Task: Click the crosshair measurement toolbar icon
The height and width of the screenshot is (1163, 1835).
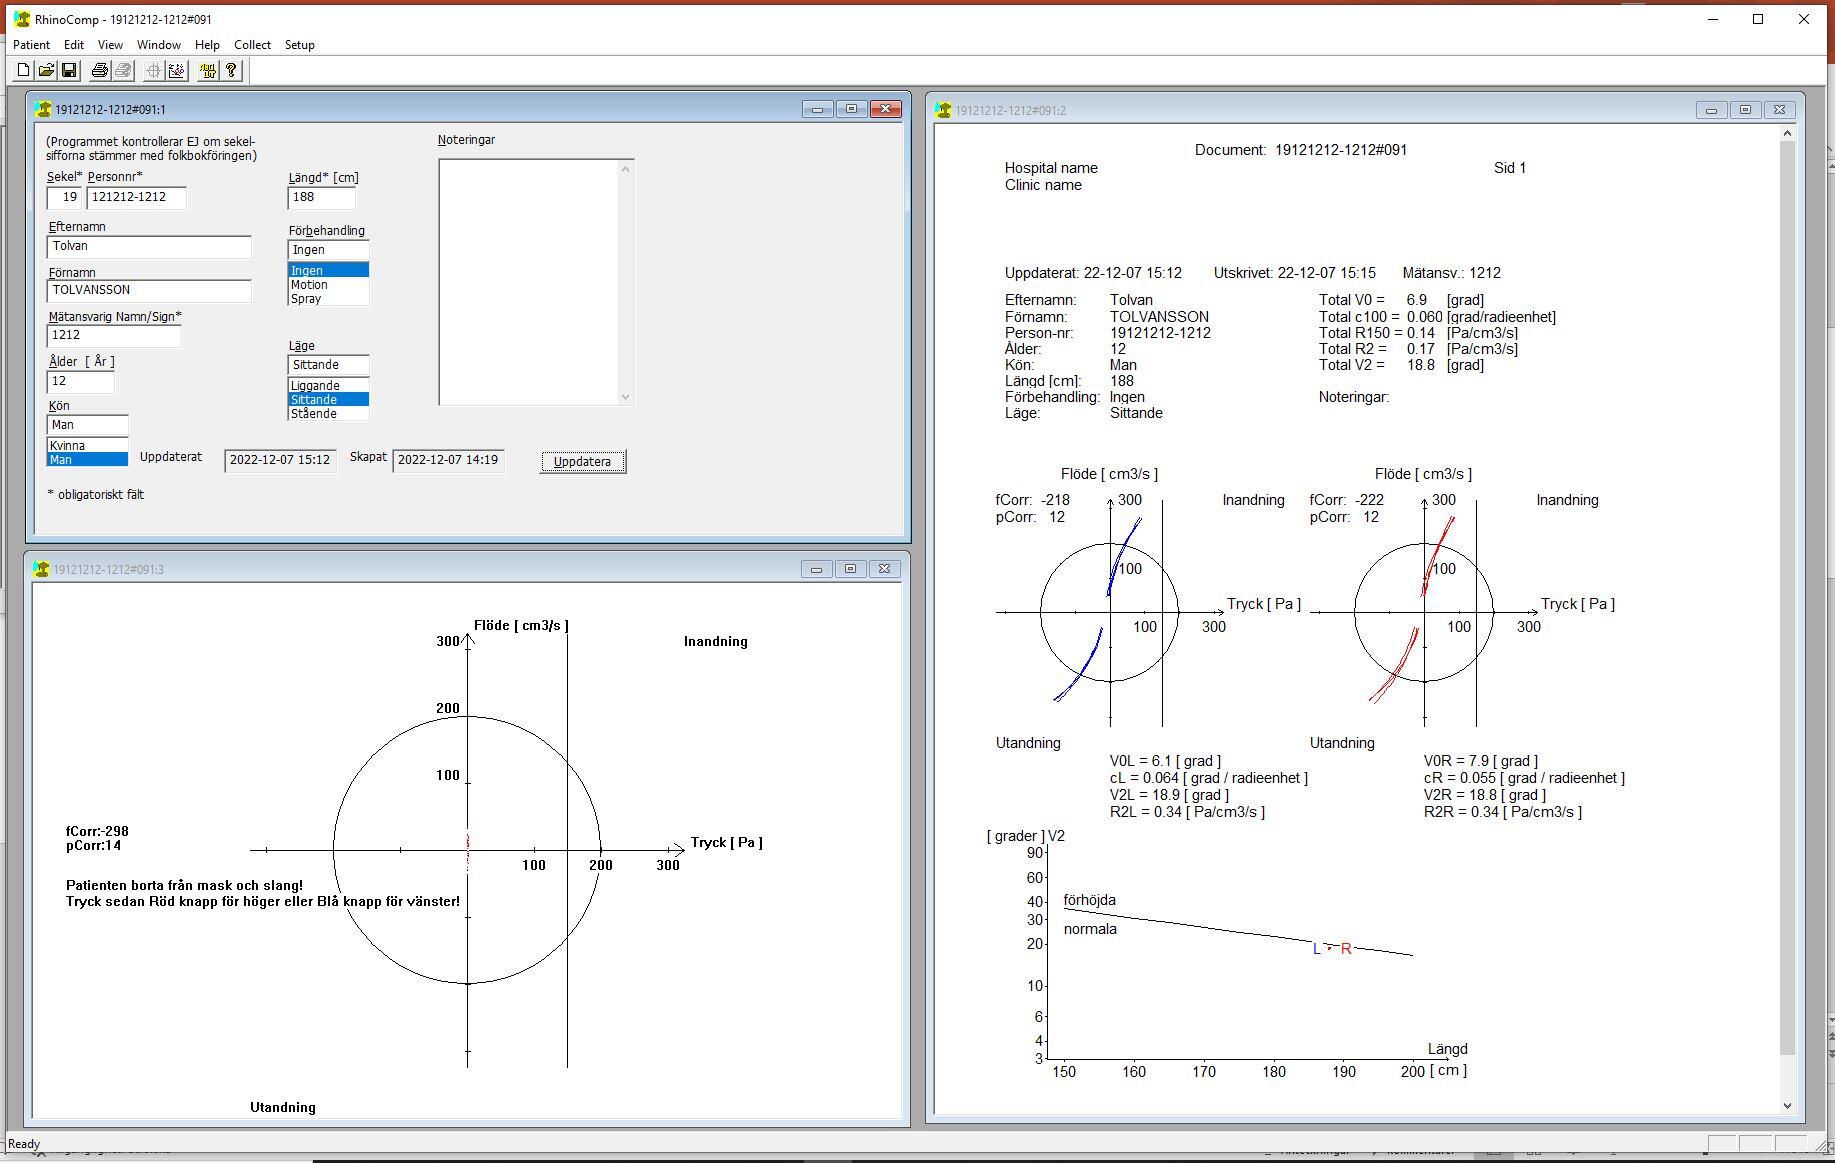Action: [x=153, y=70]
